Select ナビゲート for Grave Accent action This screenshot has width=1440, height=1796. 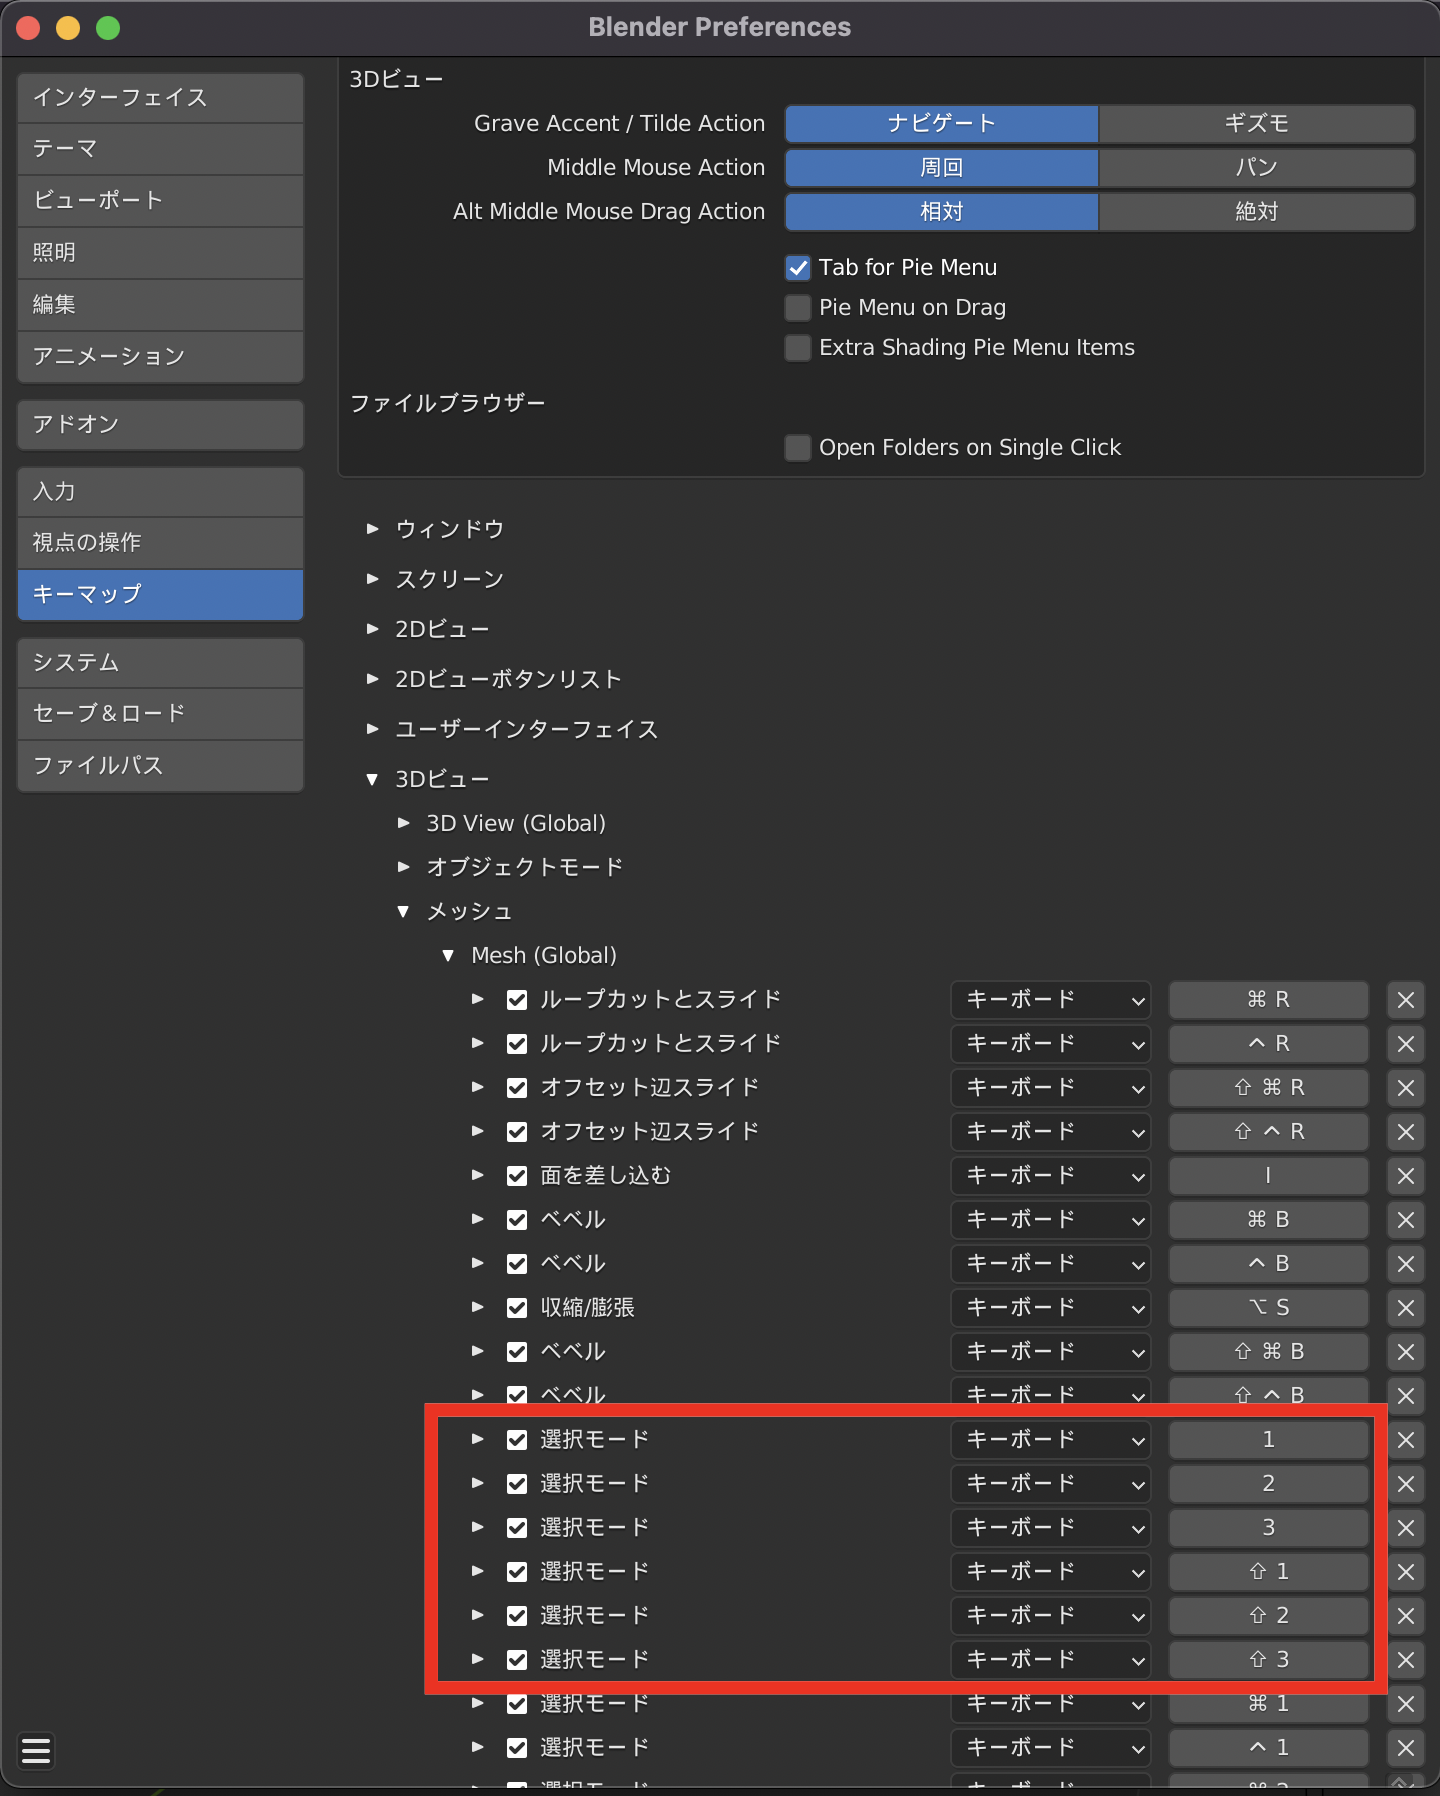pos(942,124)
